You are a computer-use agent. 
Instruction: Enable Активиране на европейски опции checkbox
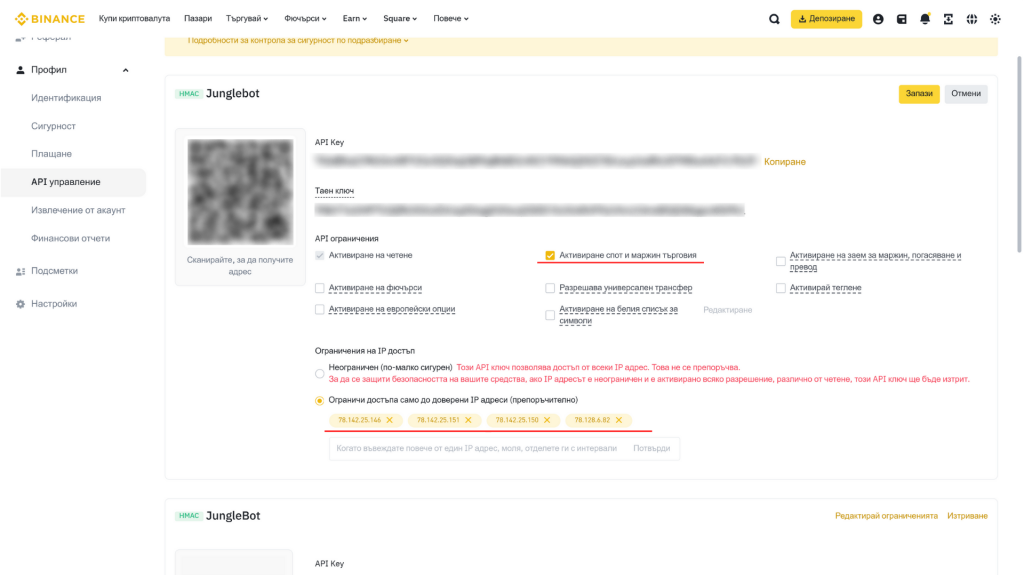click(319, 310)
